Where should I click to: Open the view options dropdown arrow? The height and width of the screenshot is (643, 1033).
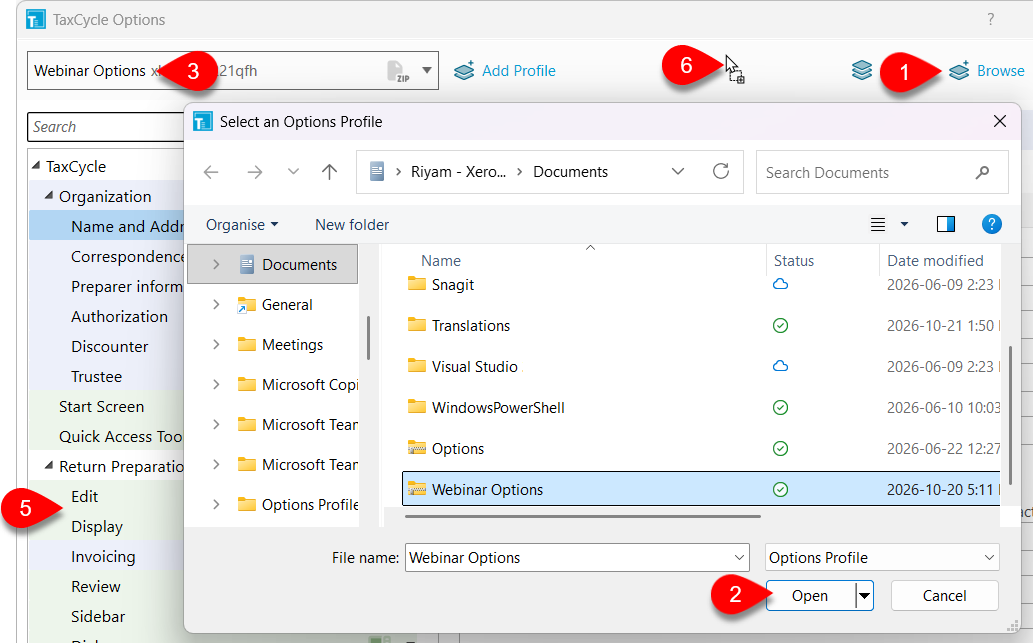pyautogui.click(x=904, y=225)
